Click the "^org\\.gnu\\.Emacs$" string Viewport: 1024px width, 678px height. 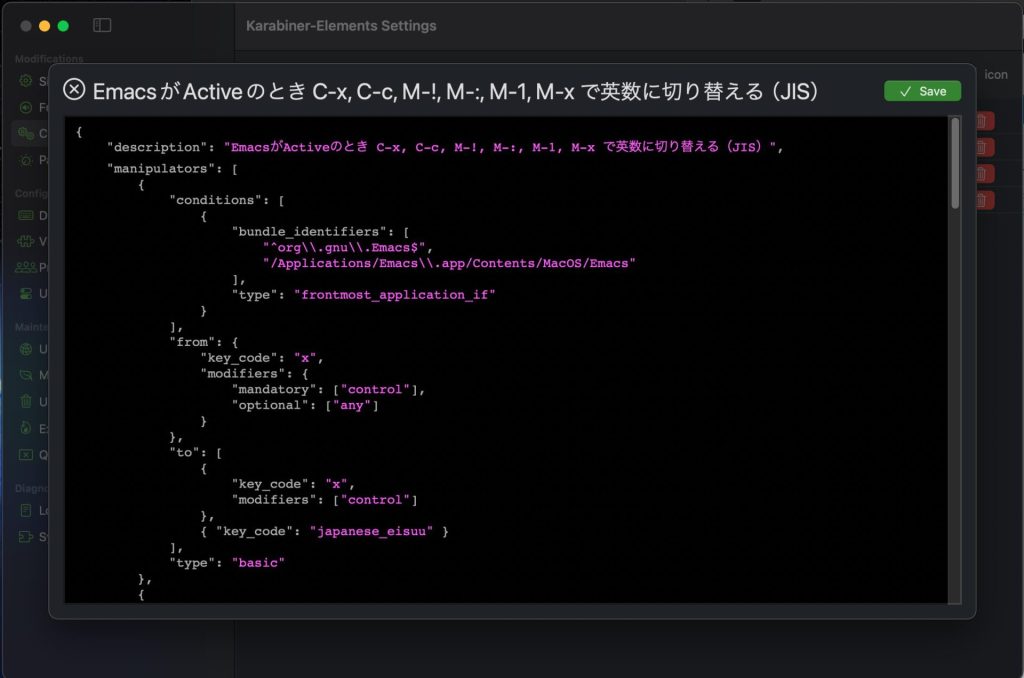point(344,248)
